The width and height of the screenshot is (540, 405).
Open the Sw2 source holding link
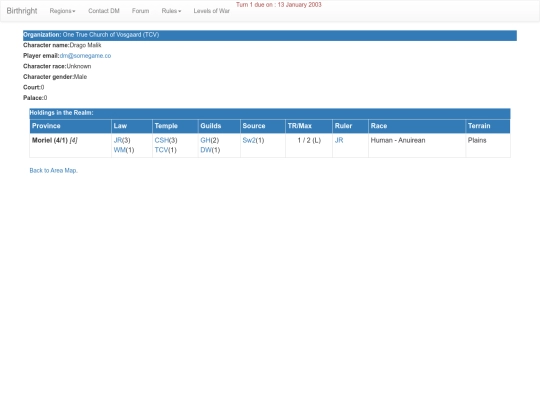(249, 140)
